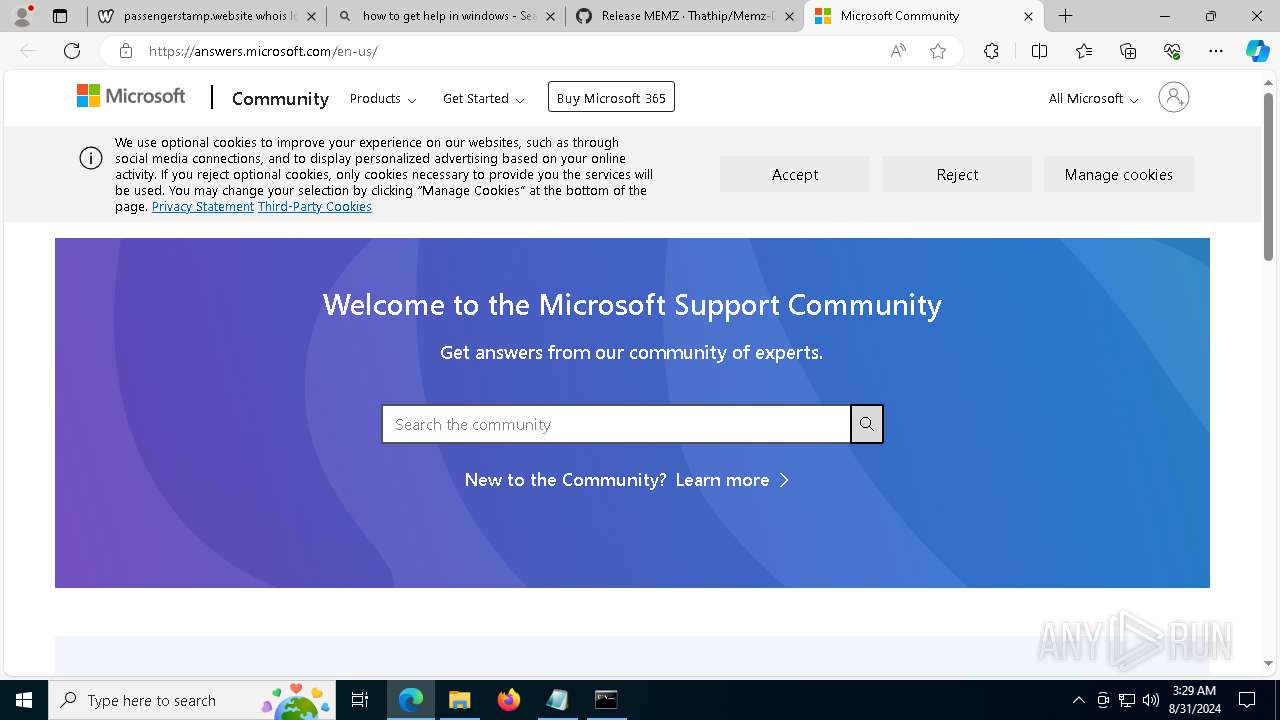The width and height of the screenshot is (1280, 720).
Task: Click the page vertical scrollbar thumb
Action: pos(1268,176)
